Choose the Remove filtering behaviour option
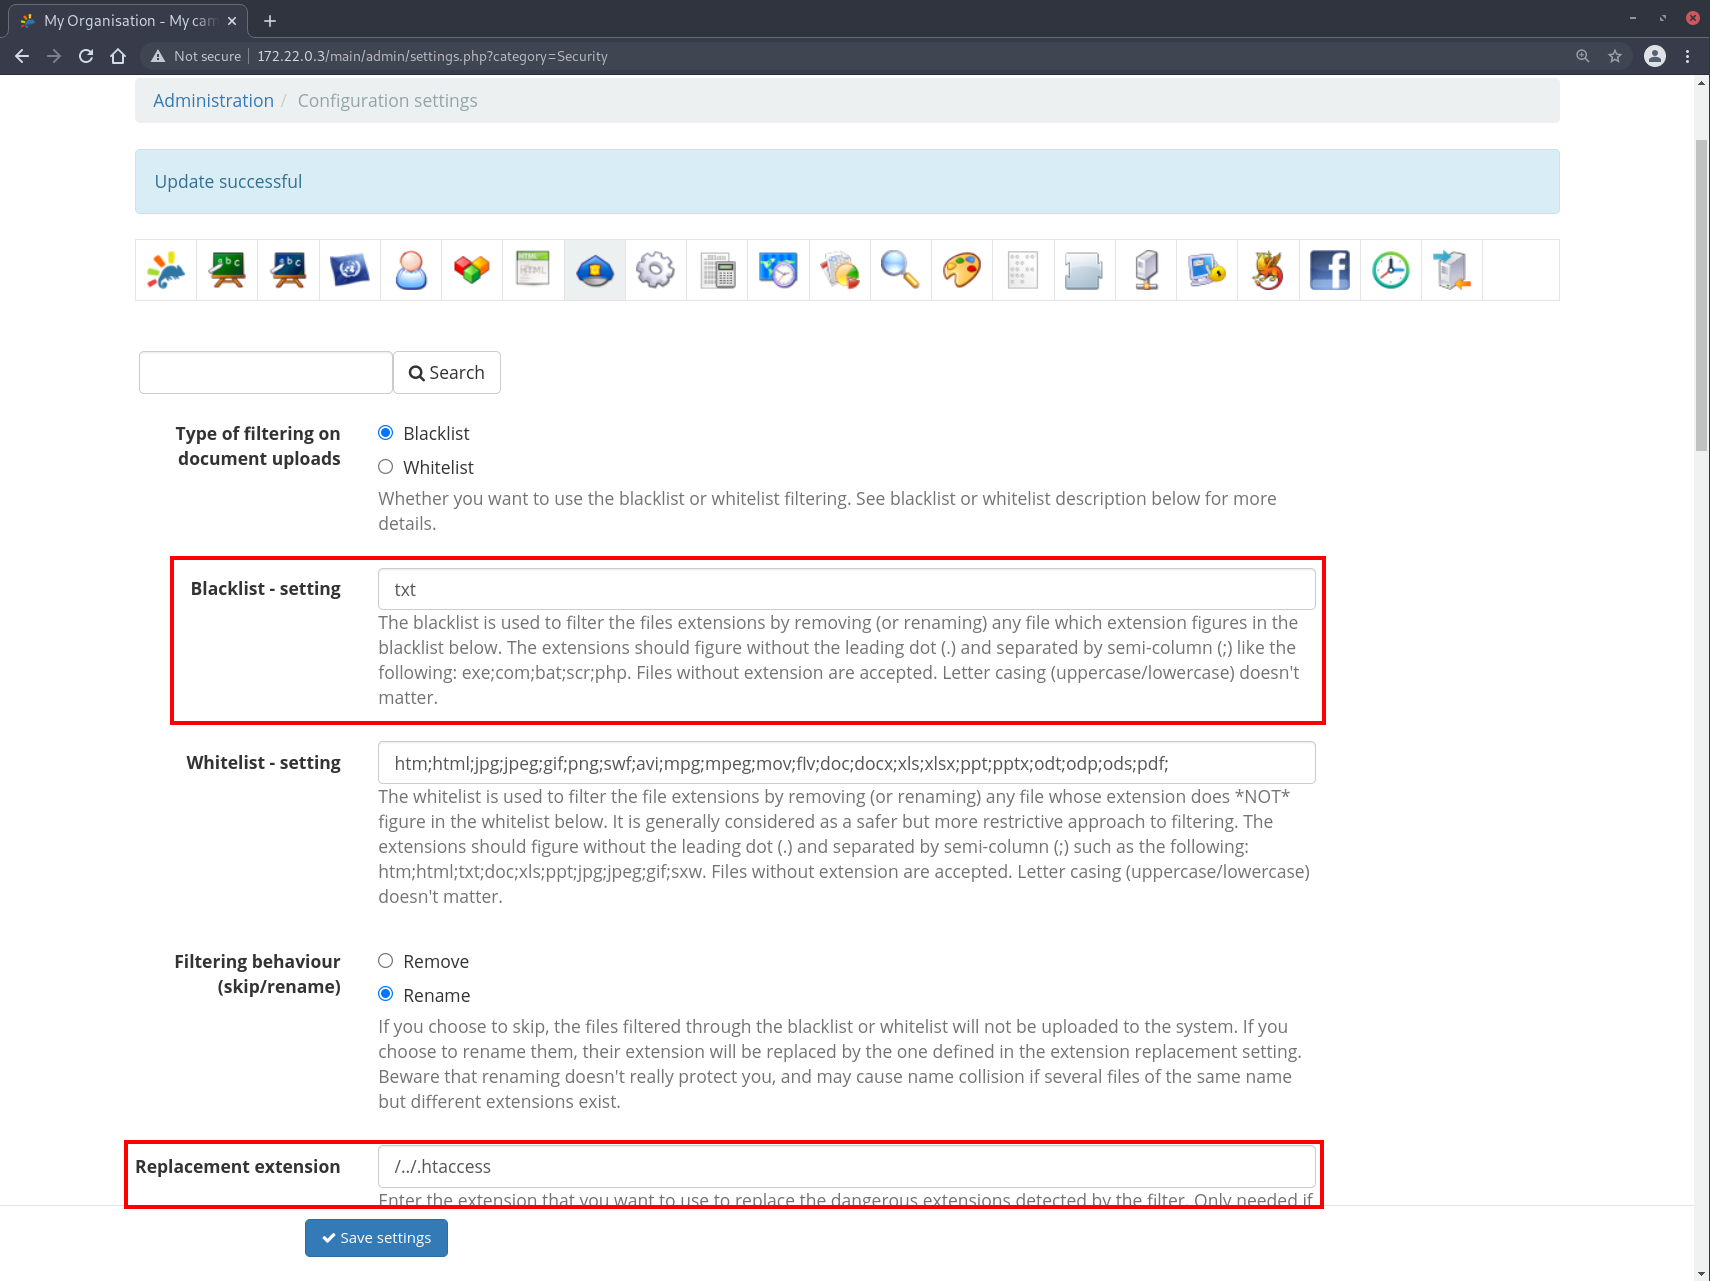1710x1281 pixels. pos(386,961)
